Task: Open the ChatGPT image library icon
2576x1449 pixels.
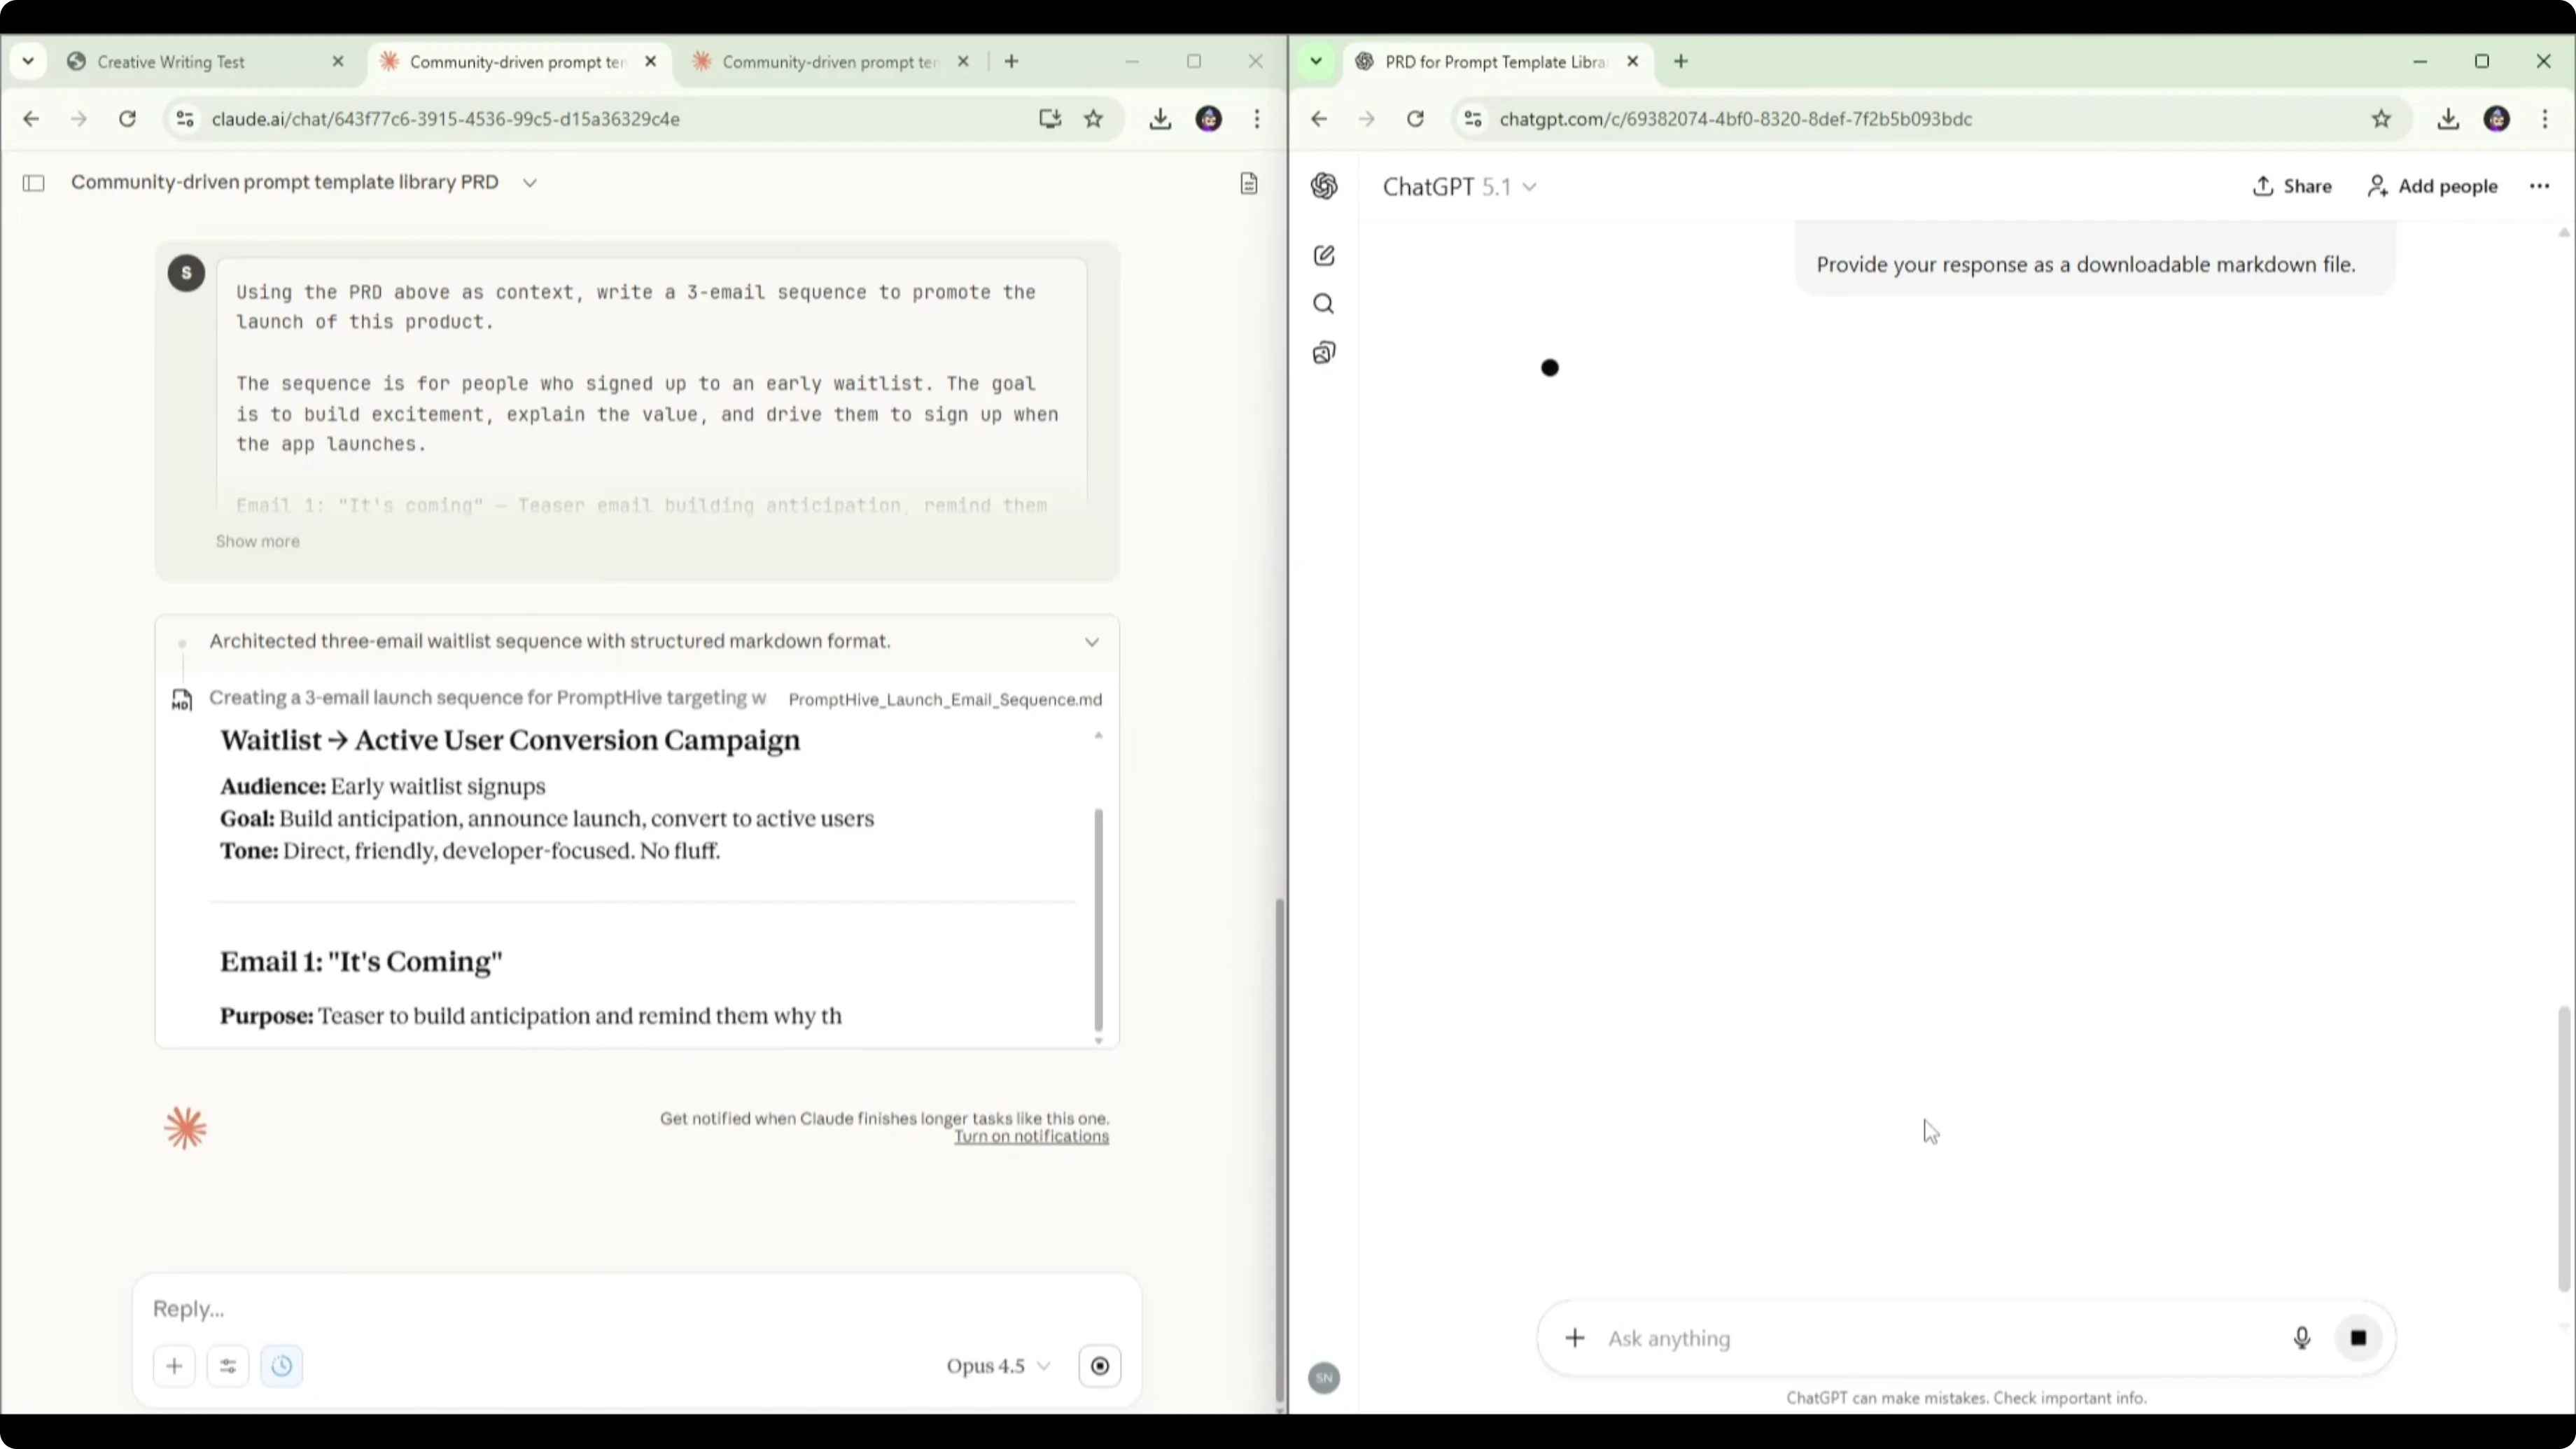Action: pos(1323,352)
